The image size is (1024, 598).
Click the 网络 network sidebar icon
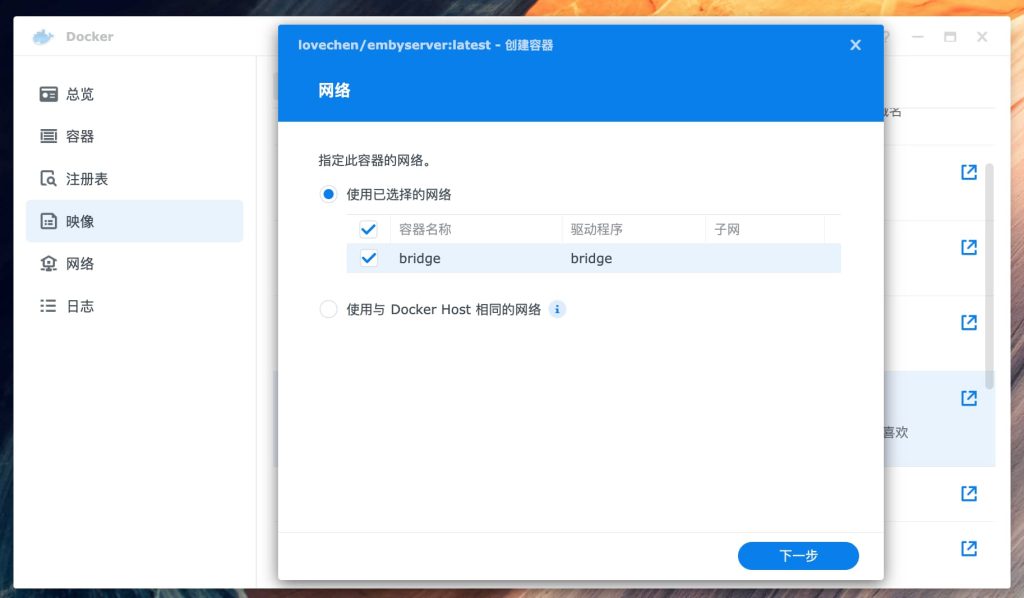pyautogui.click(x=48, y=264)
